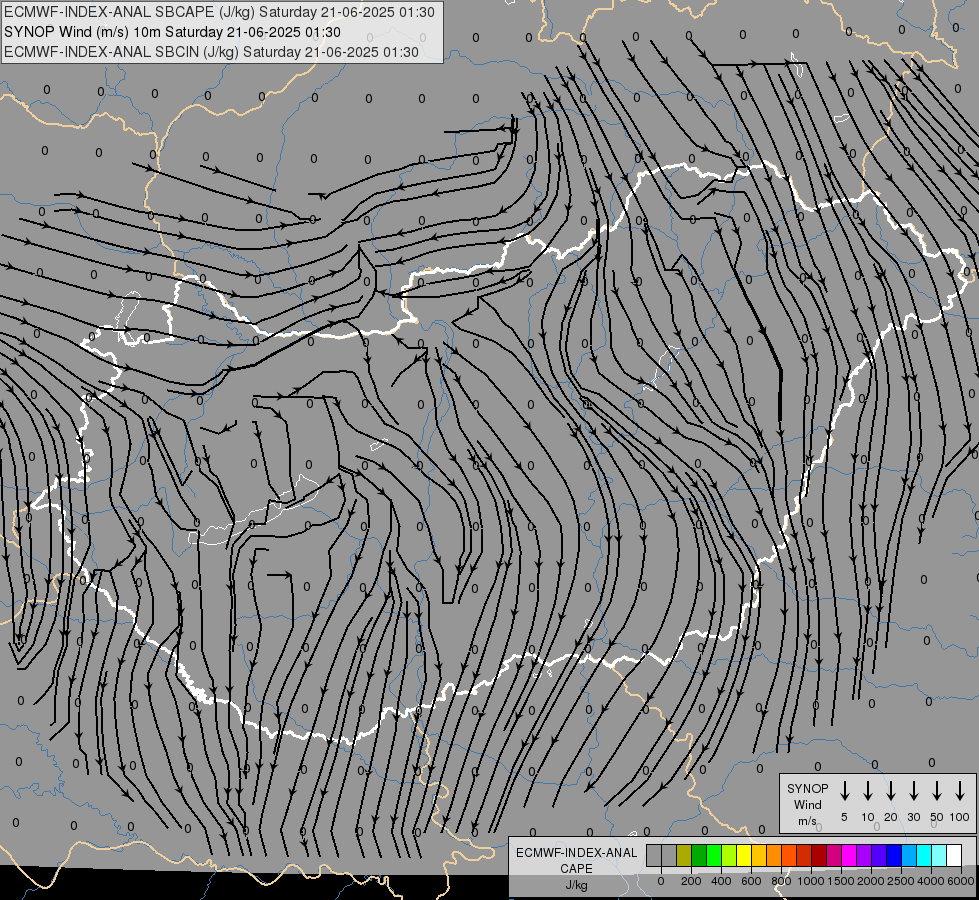This screenshot has height=900, width=979.
Task: Click the 0 tick label on CAPE scale
Action: tap(661, 881)
